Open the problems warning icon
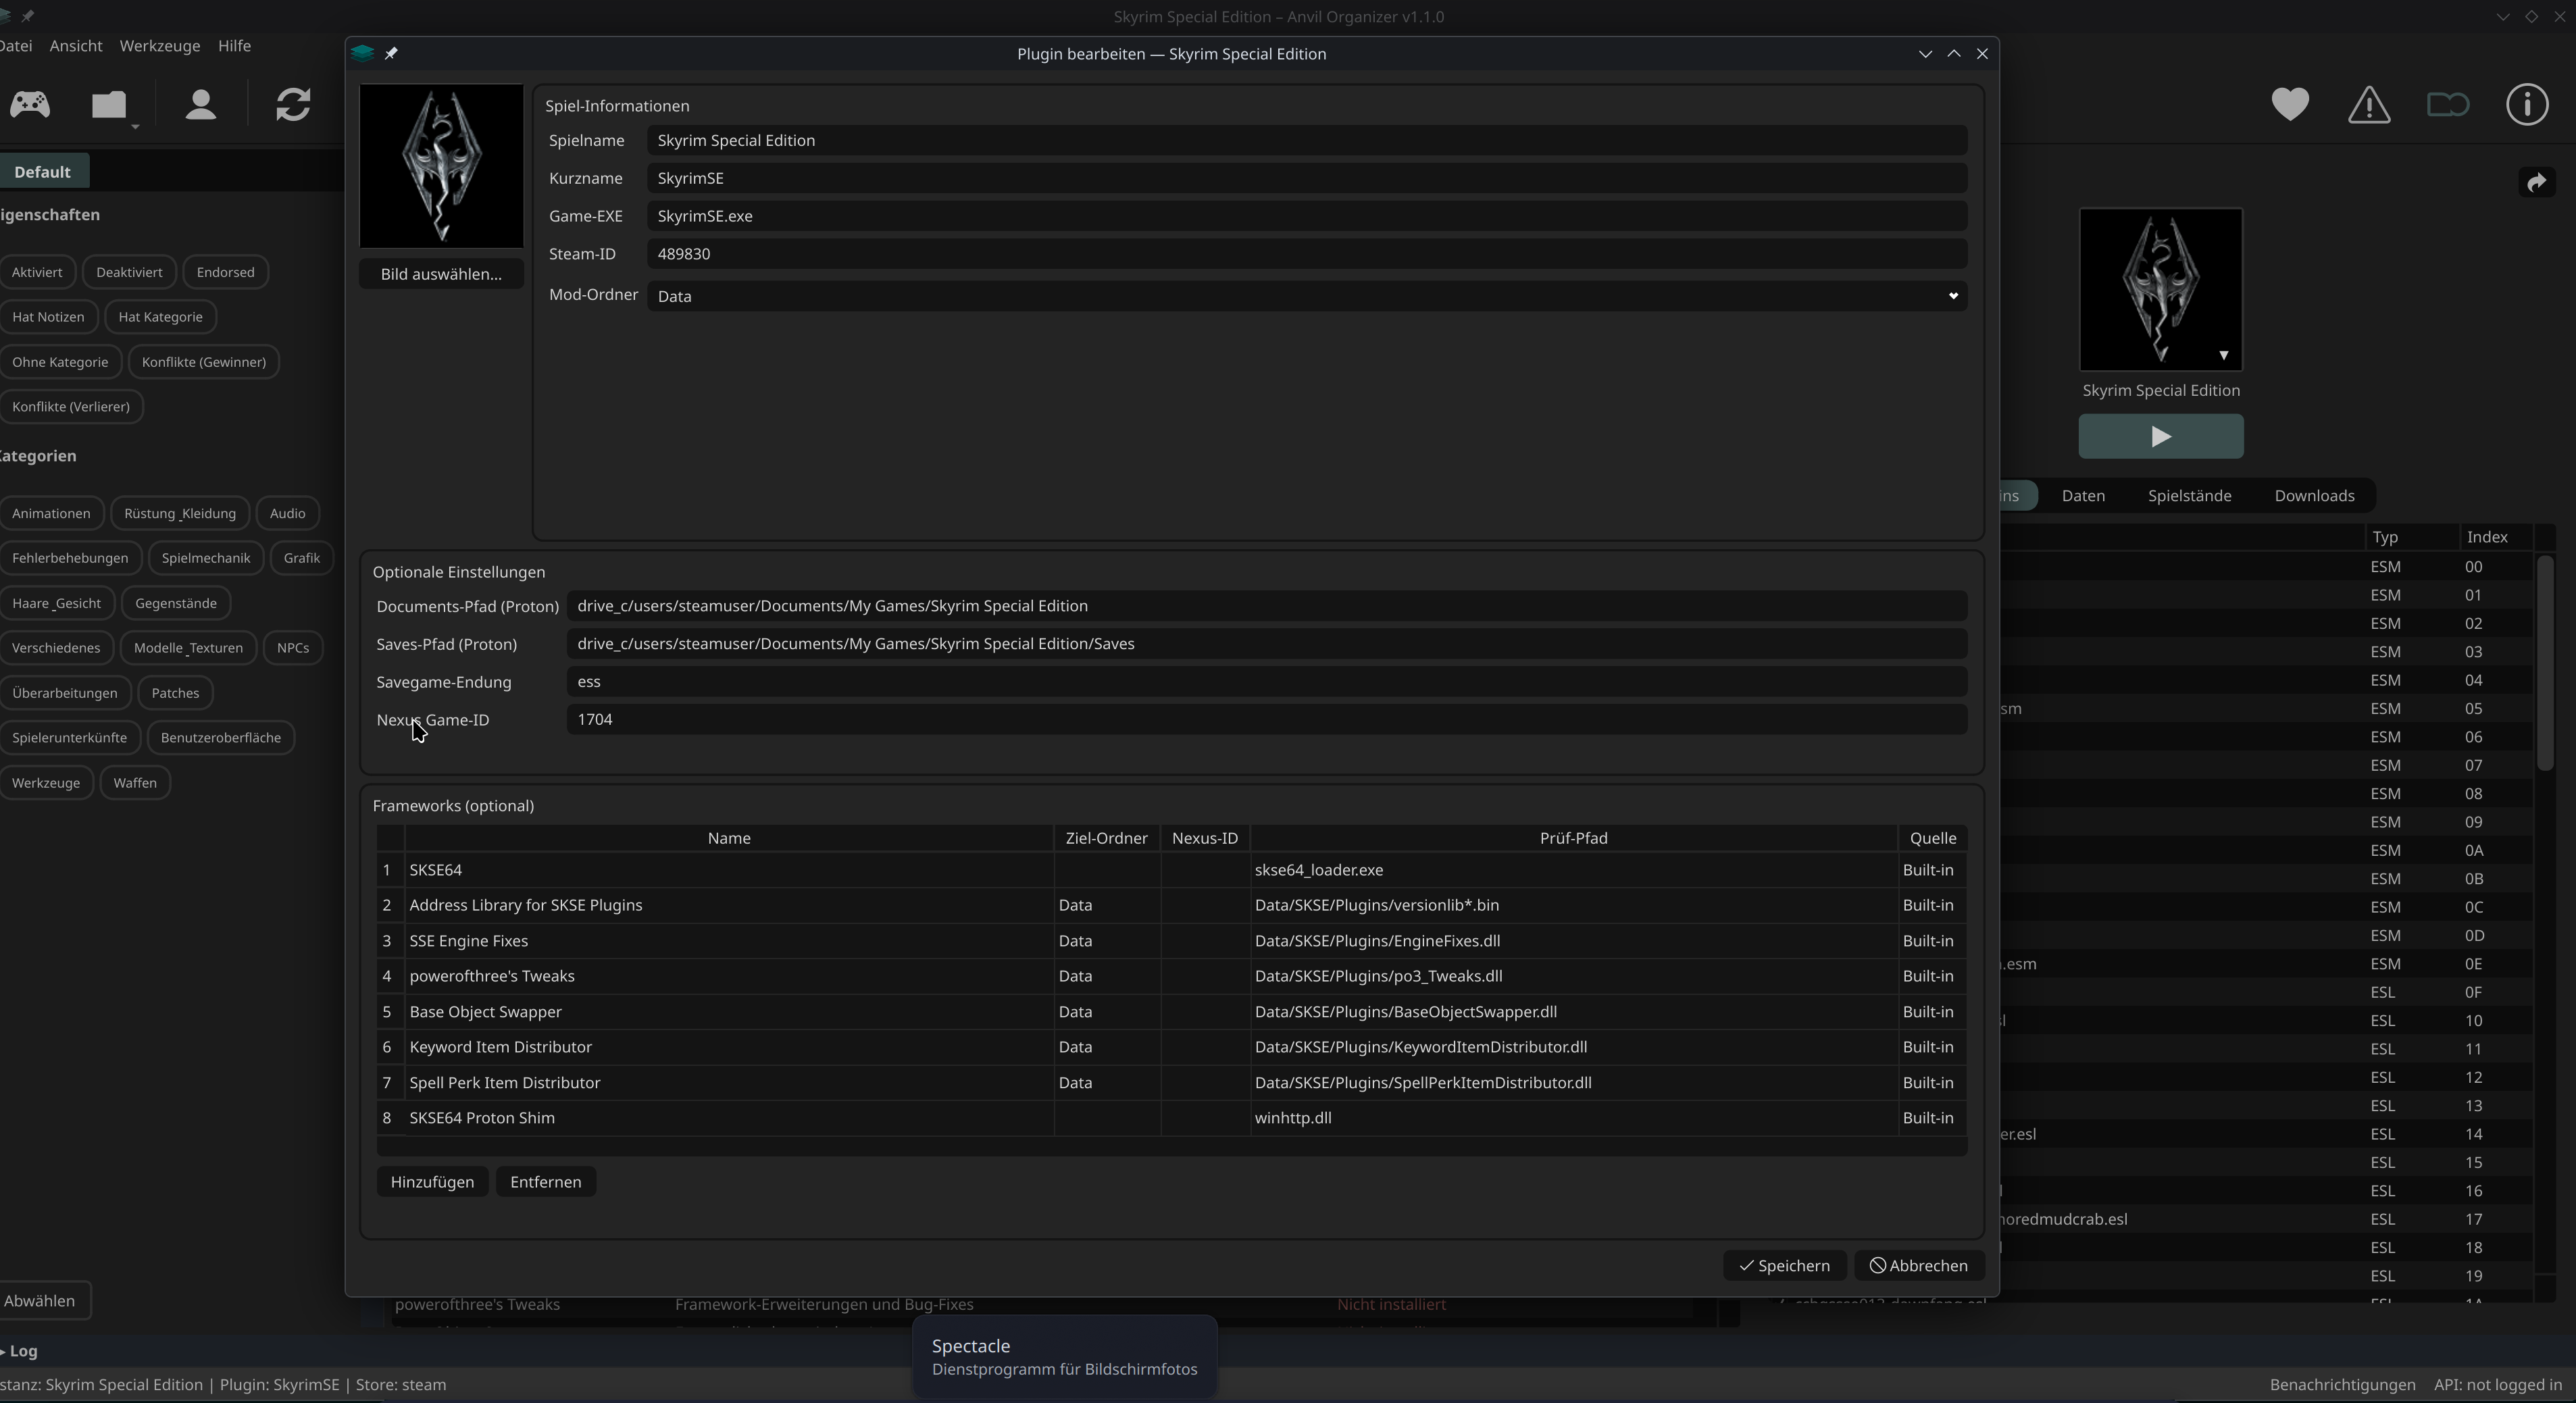 pyautogui.click(x=2368, y=104)
